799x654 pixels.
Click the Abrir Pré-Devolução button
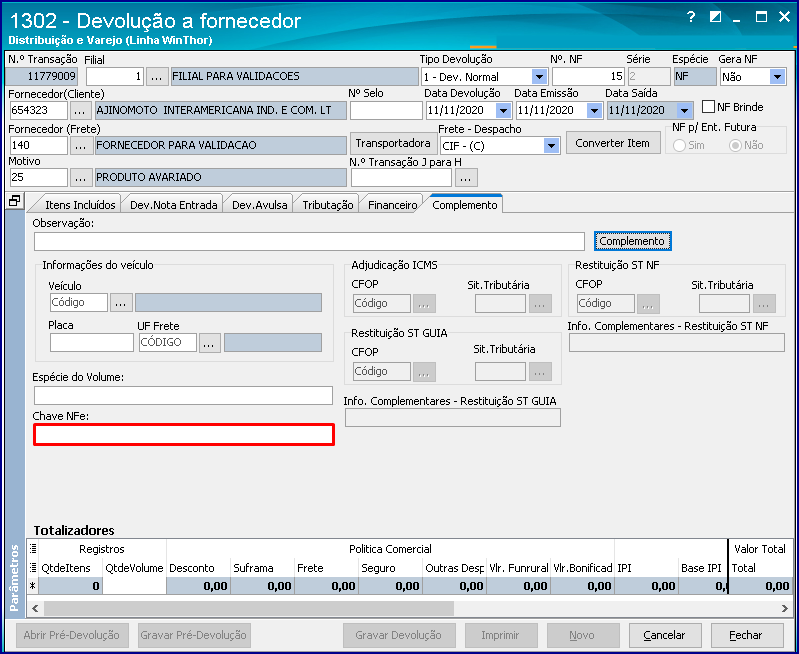click(x=72, y=635)
